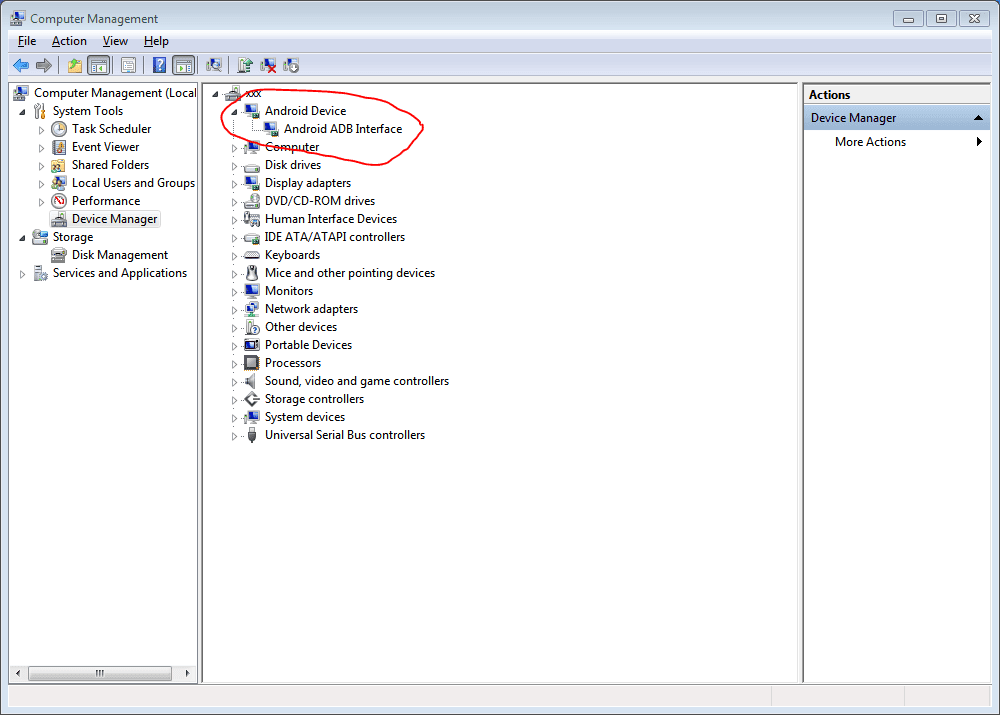
Task: Click Disable device toolbar icon (down arrow)
Action: pos(291,65)
